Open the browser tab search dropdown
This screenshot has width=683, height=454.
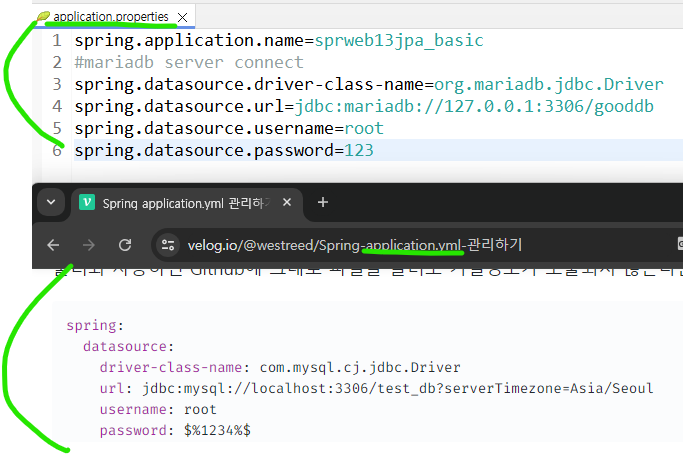(51, 202)
